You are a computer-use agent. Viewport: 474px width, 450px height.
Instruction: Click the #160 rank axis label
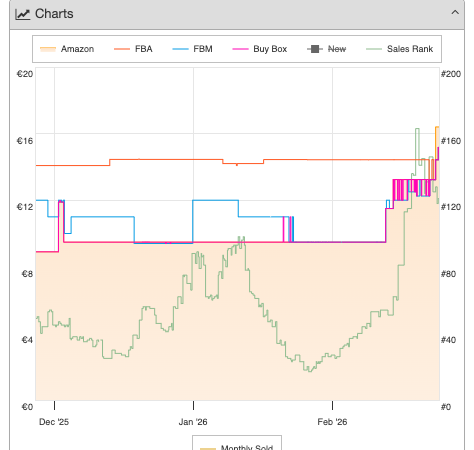point(451,141)
